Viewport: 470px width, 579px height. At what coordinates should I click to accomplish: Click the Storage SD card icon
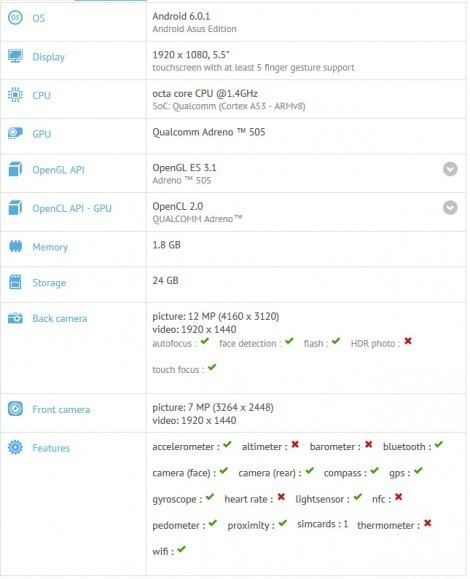pos(15,282)
